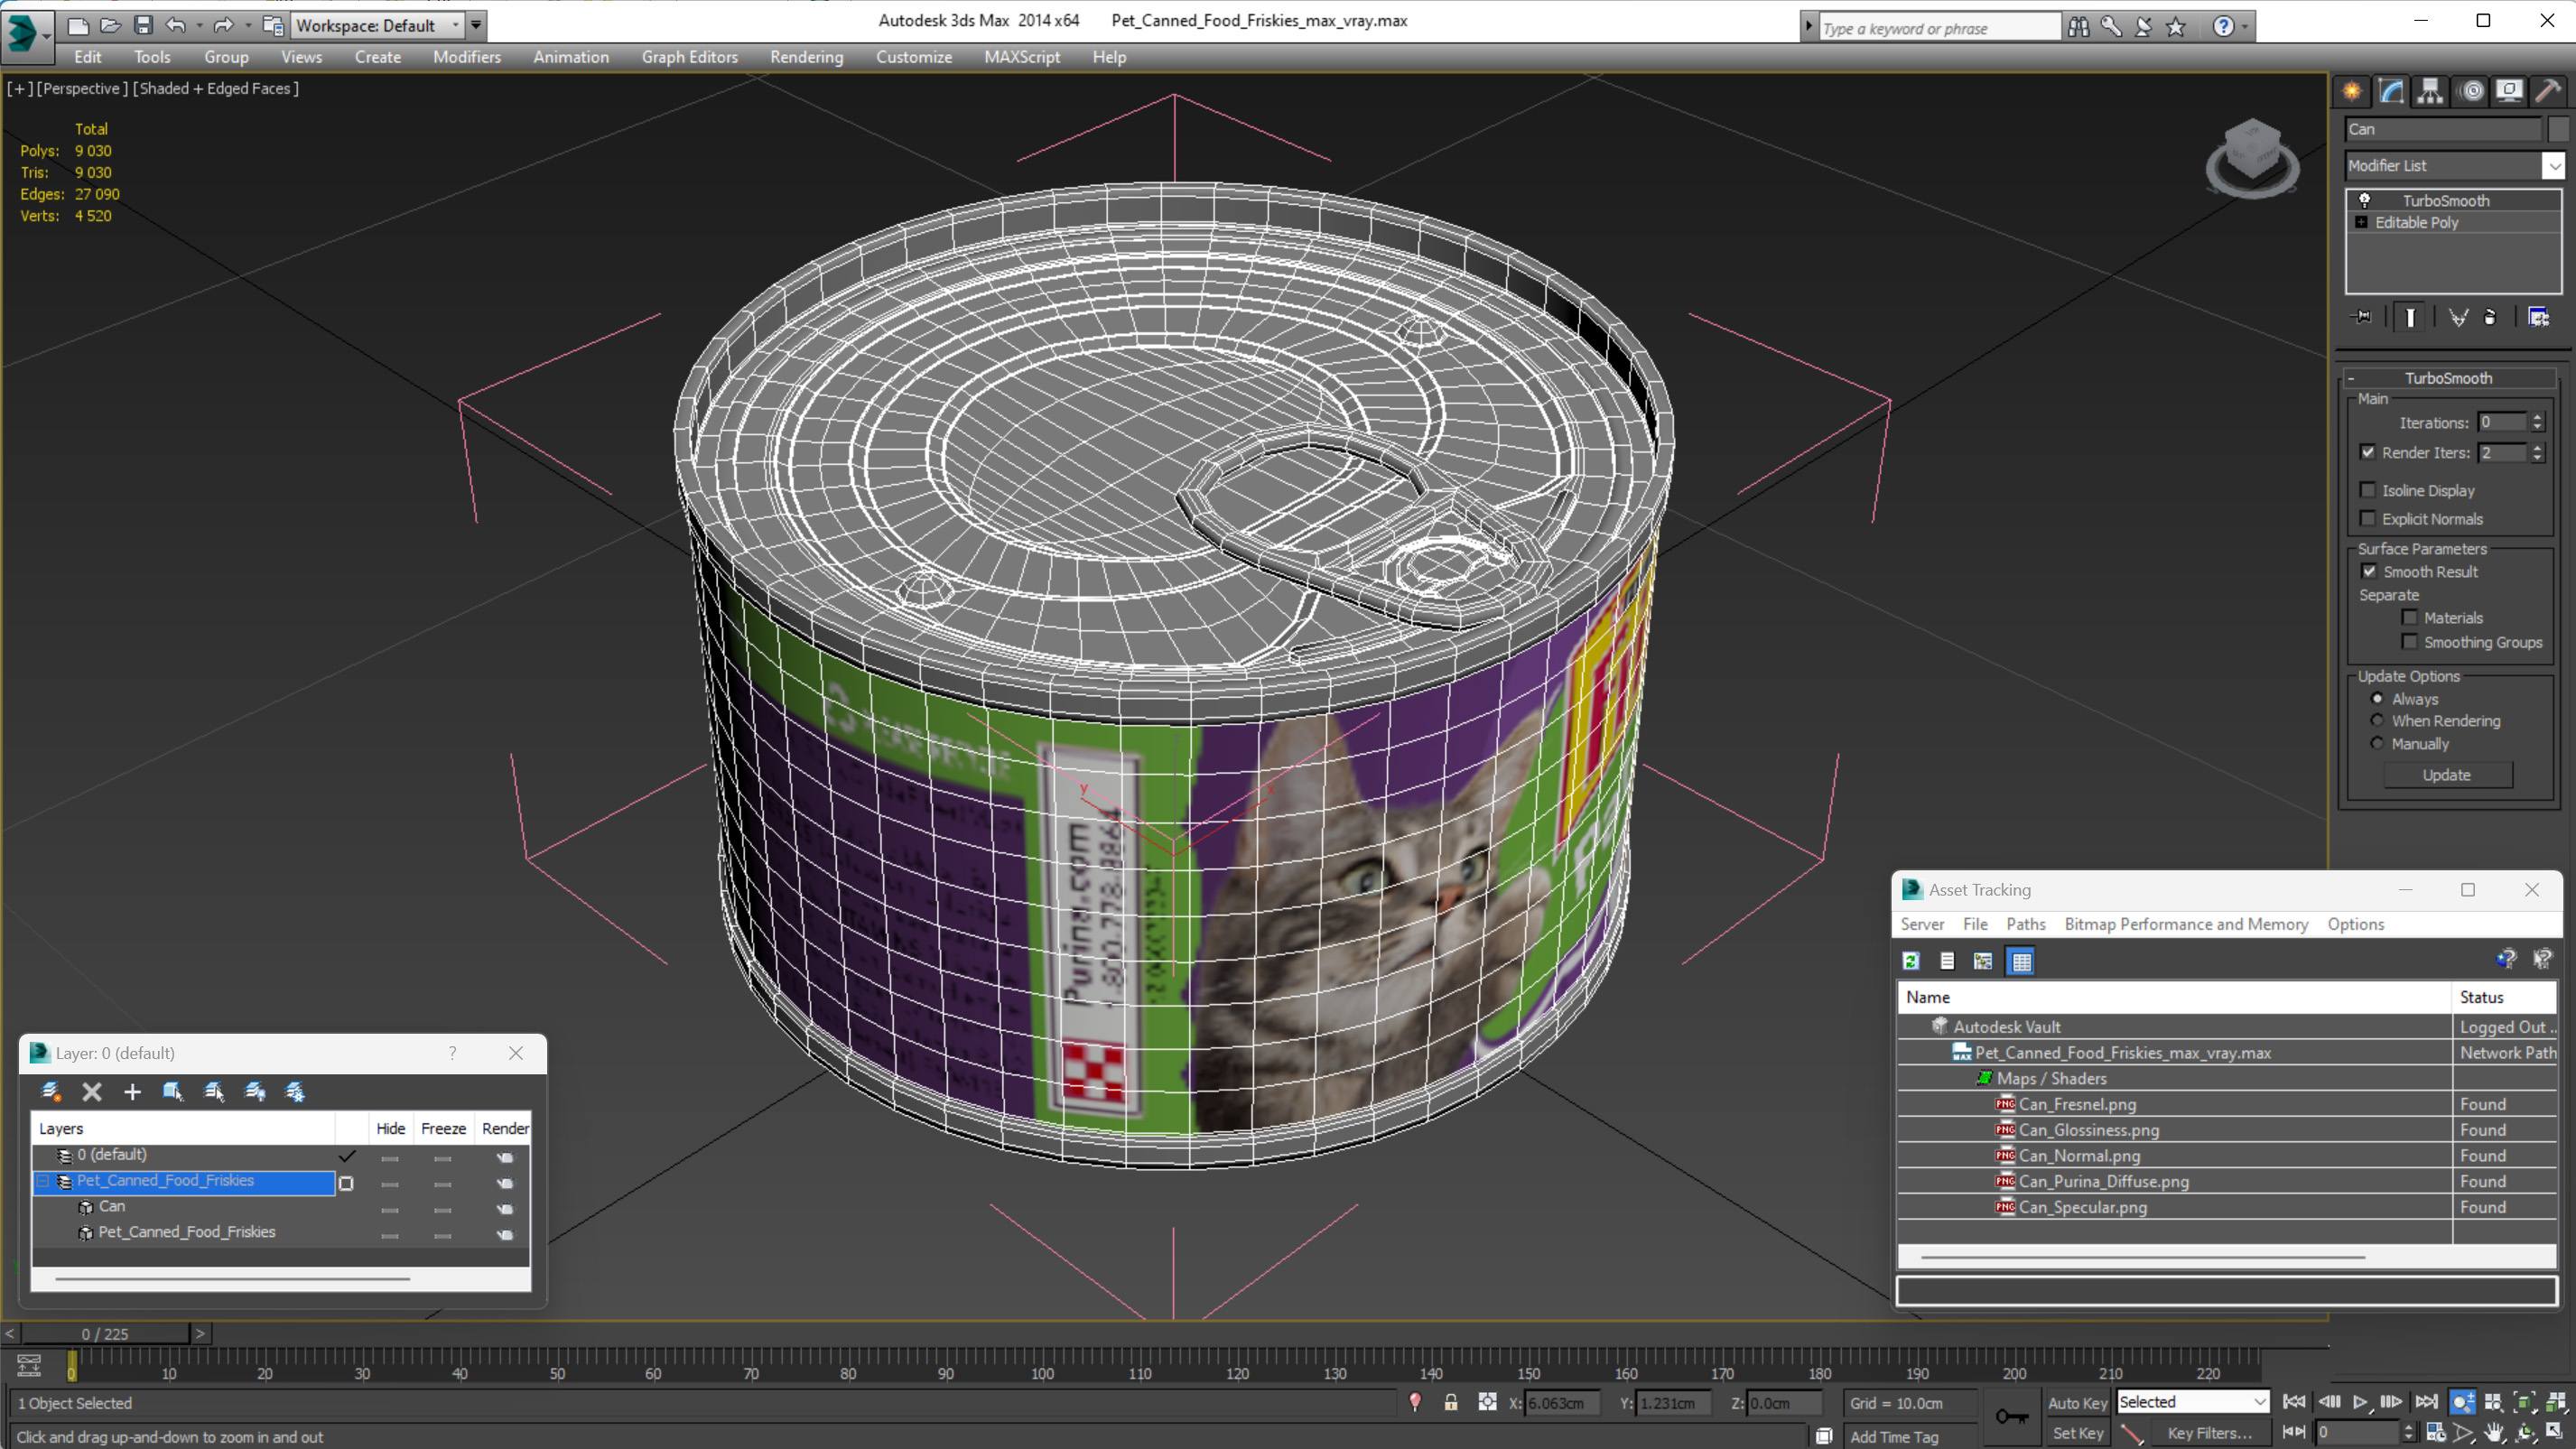Click Zoom Extents All icon
The height and width of the screenshot is (1449, 2576).
click(2555, 1402)
